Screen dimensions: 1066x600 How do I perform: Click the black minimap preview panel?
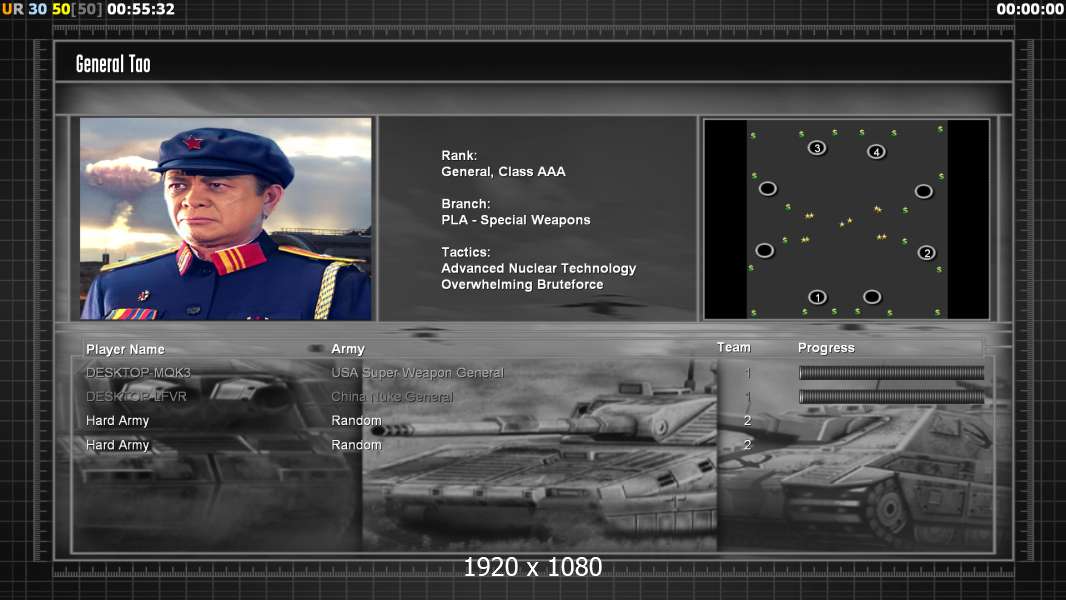tap(846, 219)
